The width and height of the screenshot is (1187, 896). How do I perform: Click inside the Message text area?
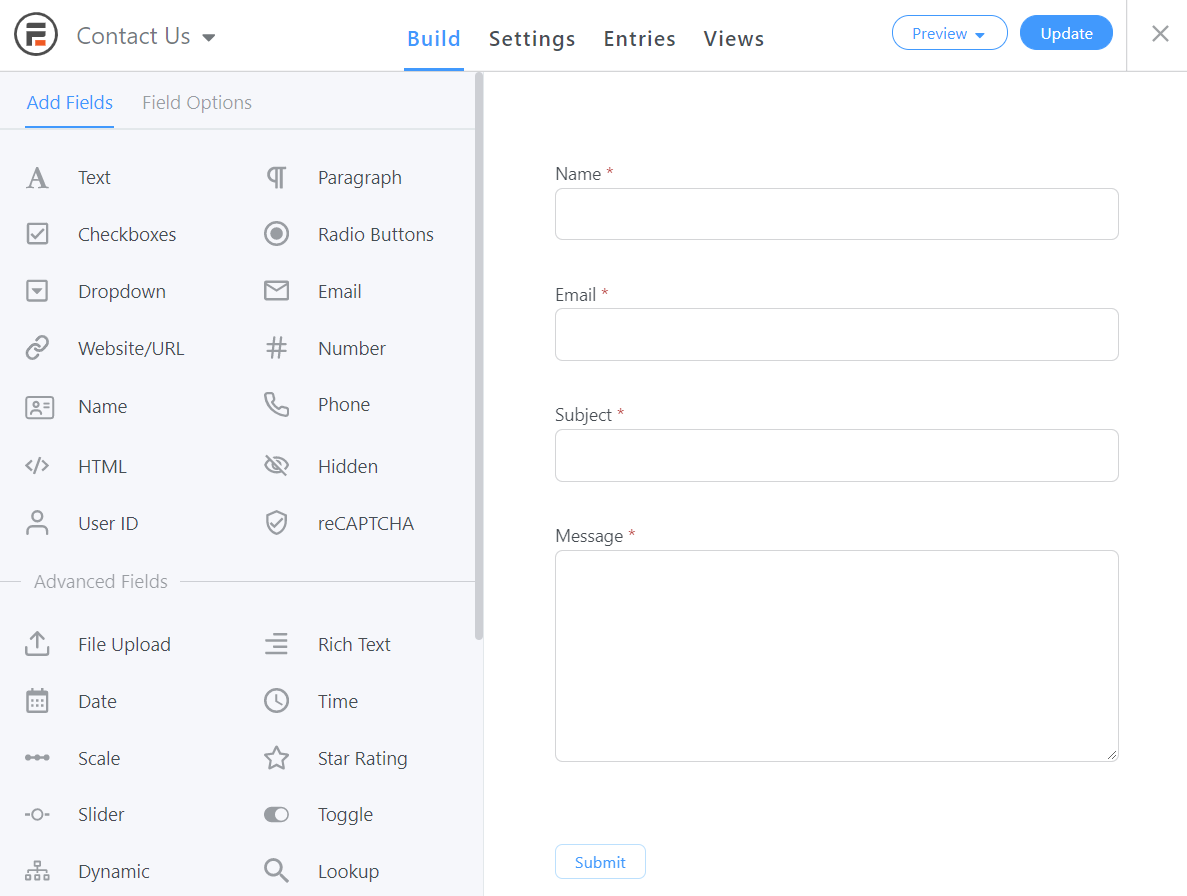click(x=837, y=655)
